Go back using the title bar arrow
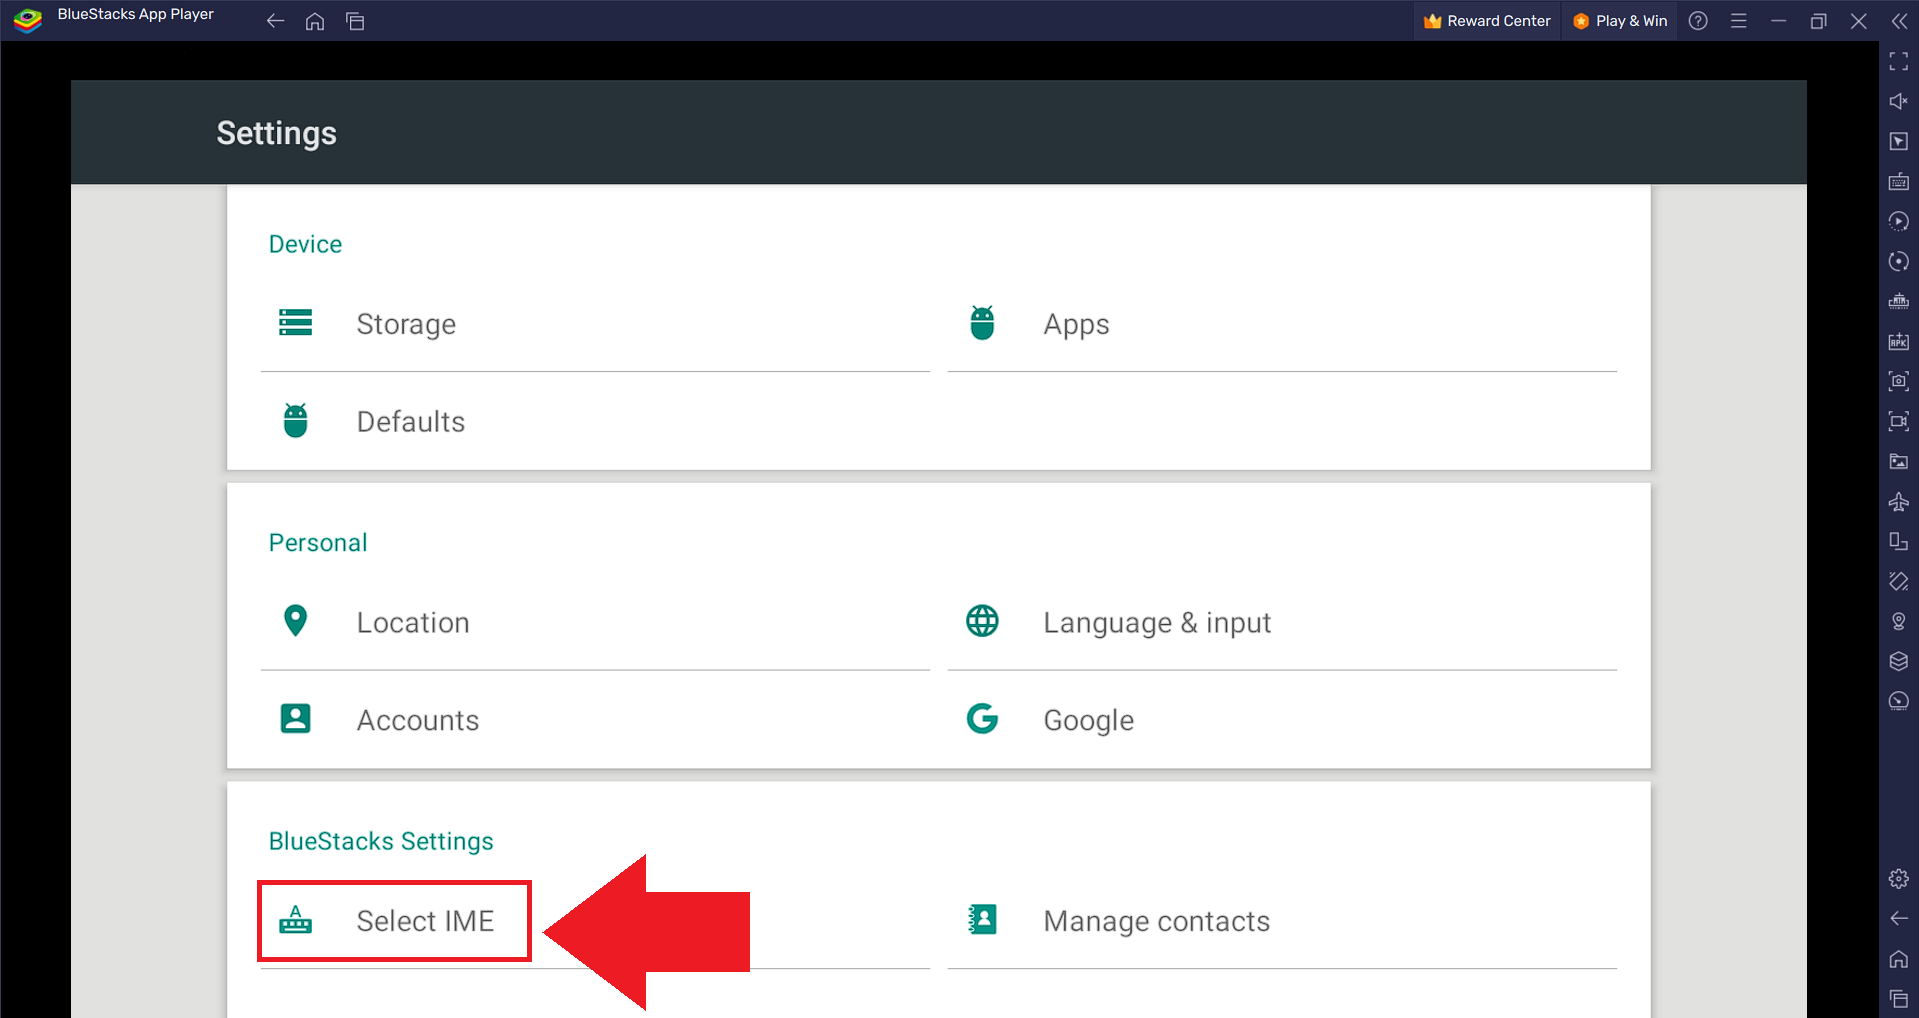 [275, 21]
